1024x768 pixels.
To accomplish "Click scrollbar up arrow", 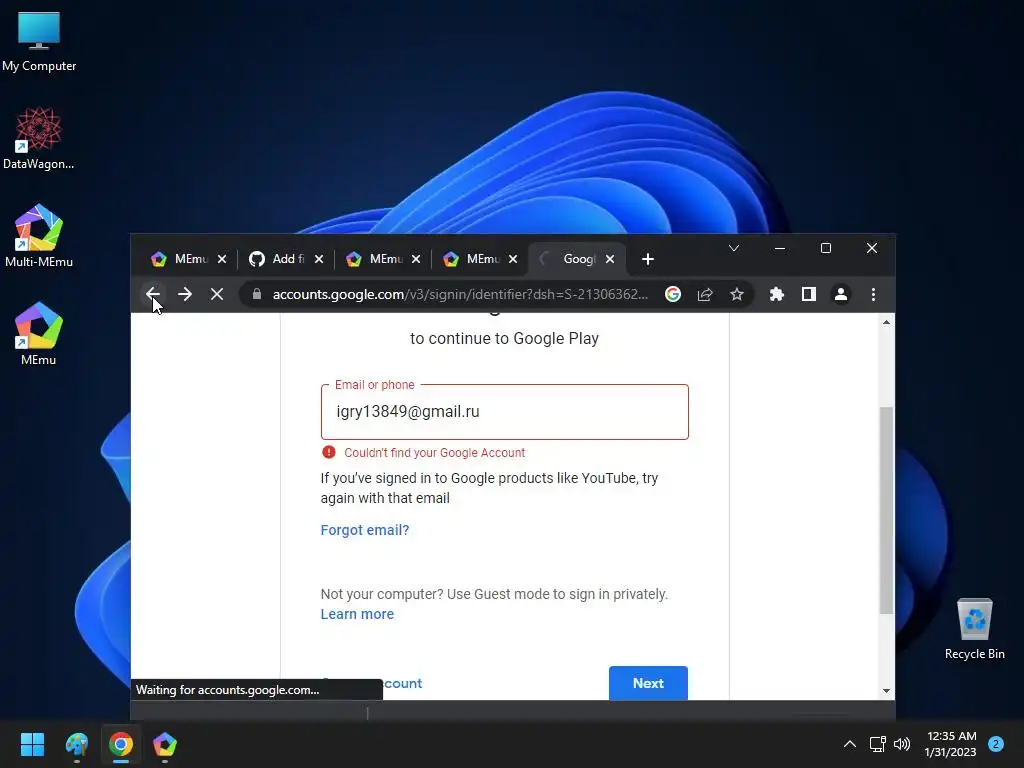I will pyautogui.click(x=886, y=323).
